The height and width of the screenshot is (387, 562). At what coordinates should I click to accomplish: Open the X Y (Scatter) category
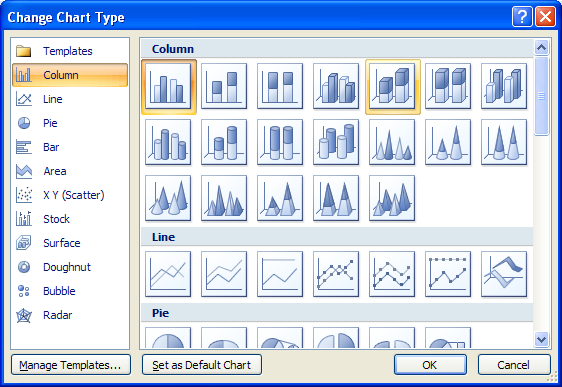click(x=70, y=195)
